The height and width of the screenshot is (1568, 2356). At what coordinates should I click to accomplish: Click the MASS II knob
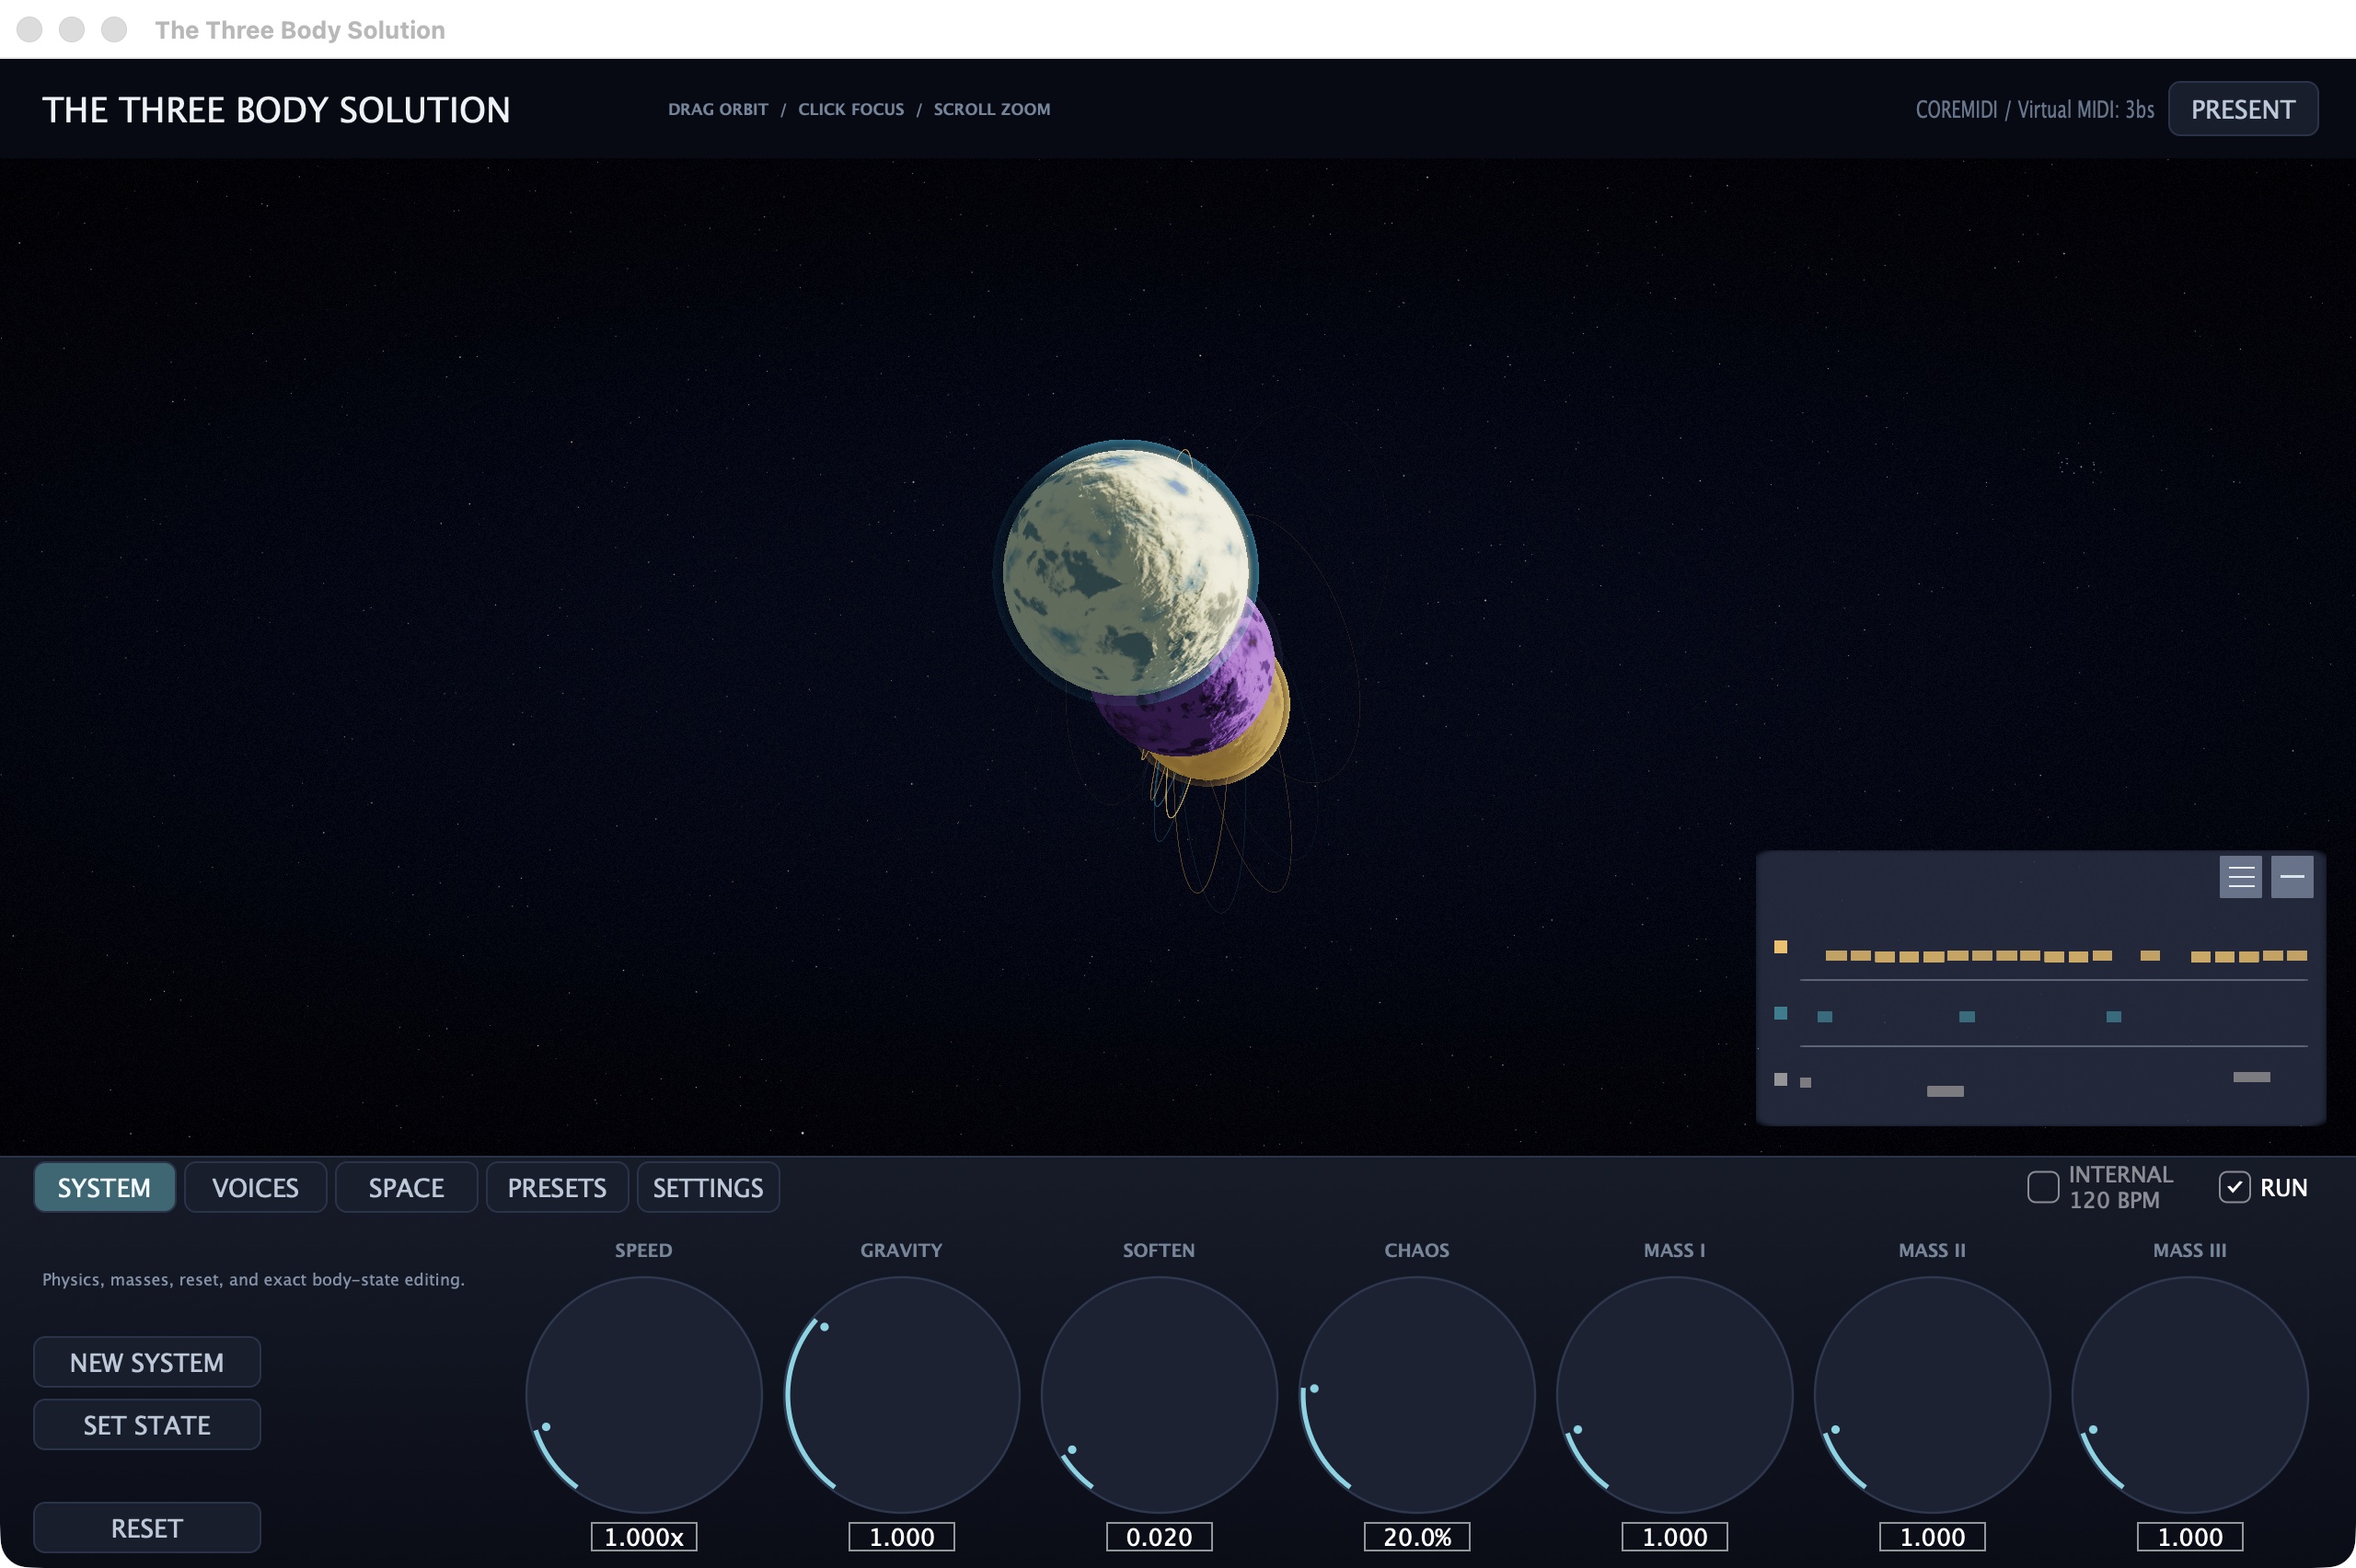(1932, 1395)
